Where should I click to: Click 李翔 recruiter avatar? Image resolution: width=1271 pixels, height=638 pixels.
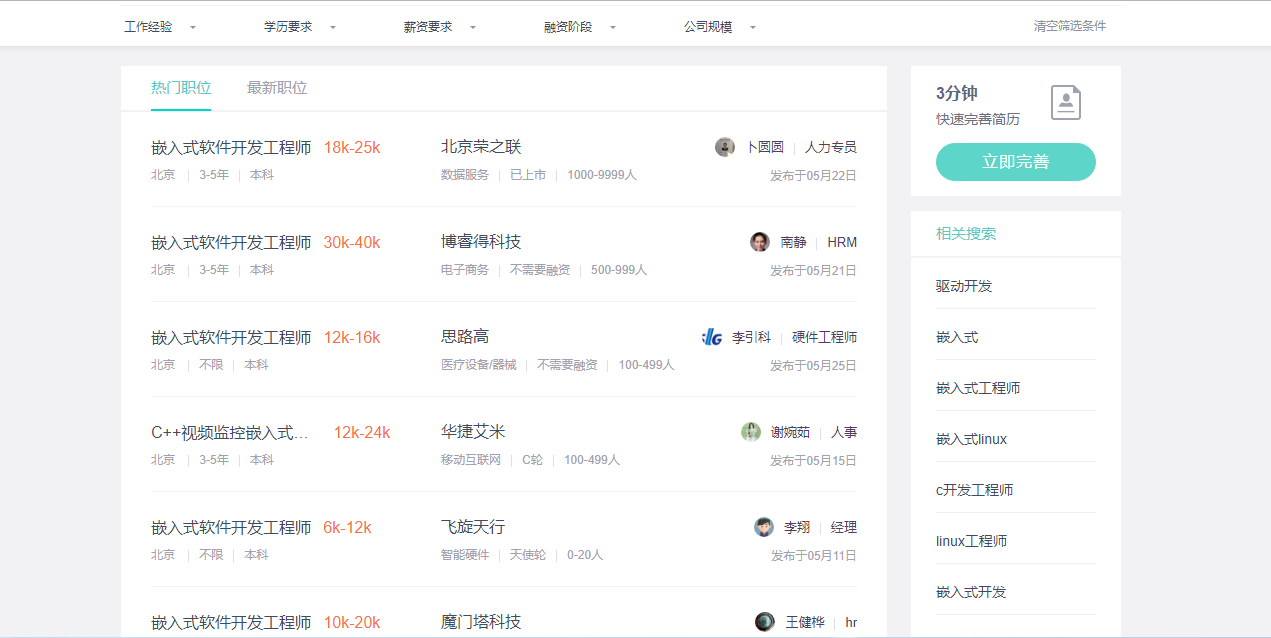(764, 527)
